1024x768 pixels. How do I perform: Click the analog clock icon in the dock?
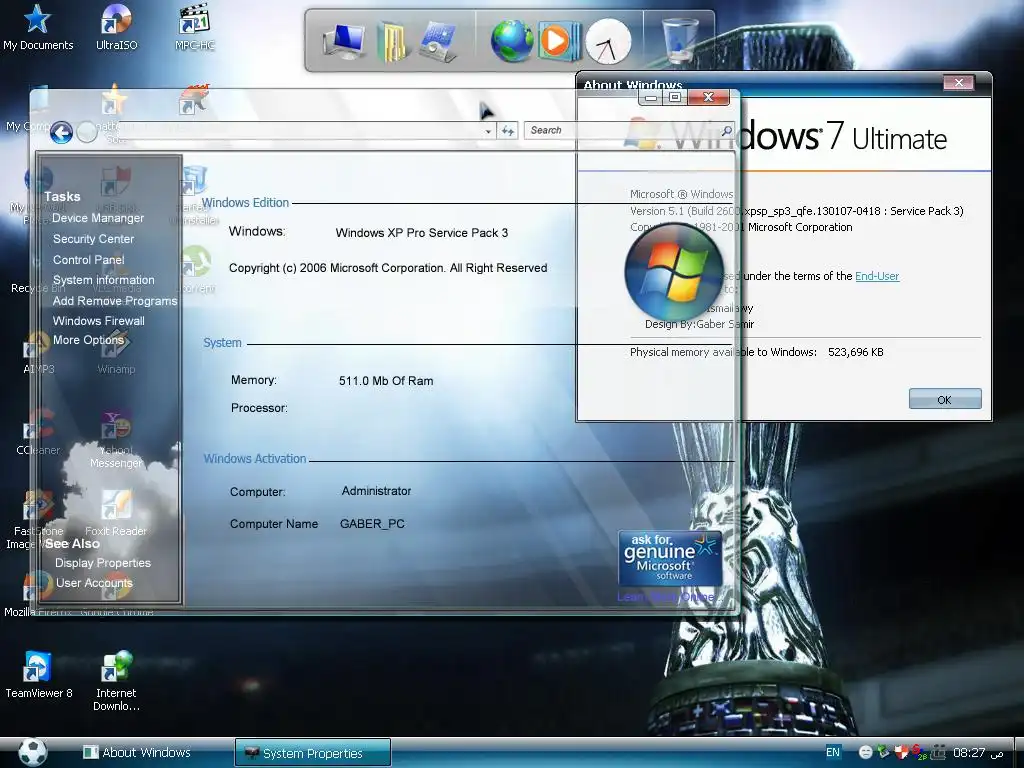point(608,42)
